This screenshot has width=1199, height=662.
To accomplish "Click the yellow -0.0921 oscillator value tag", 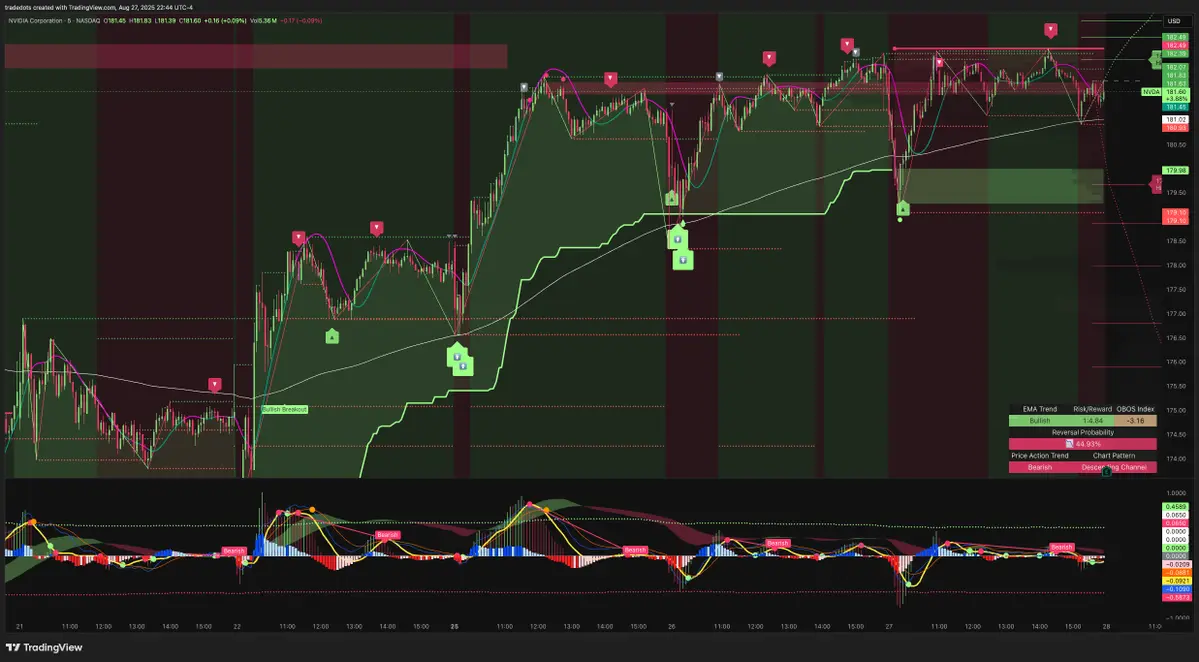I will coord(1176,581).
